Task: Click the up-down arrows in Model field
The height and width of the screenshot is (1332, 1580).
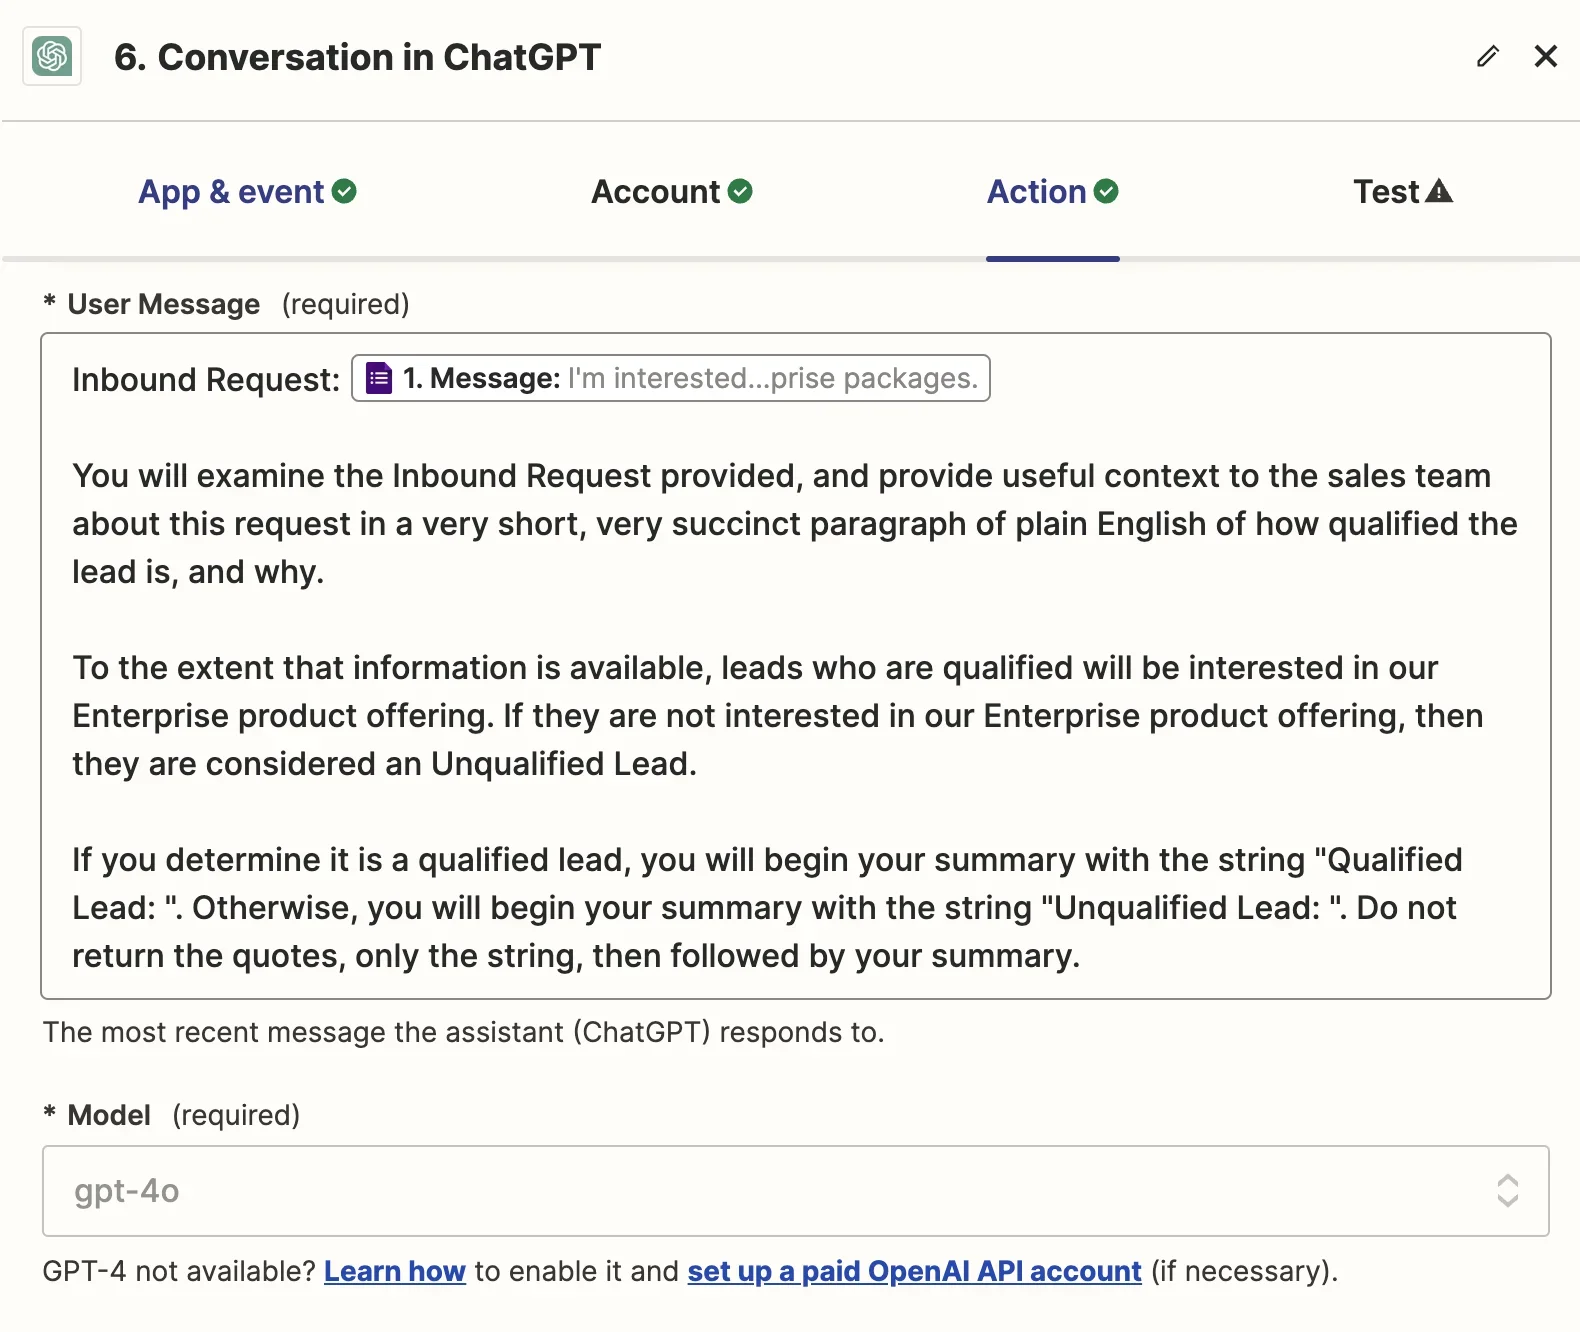Action: [x=1508, y=1191]
